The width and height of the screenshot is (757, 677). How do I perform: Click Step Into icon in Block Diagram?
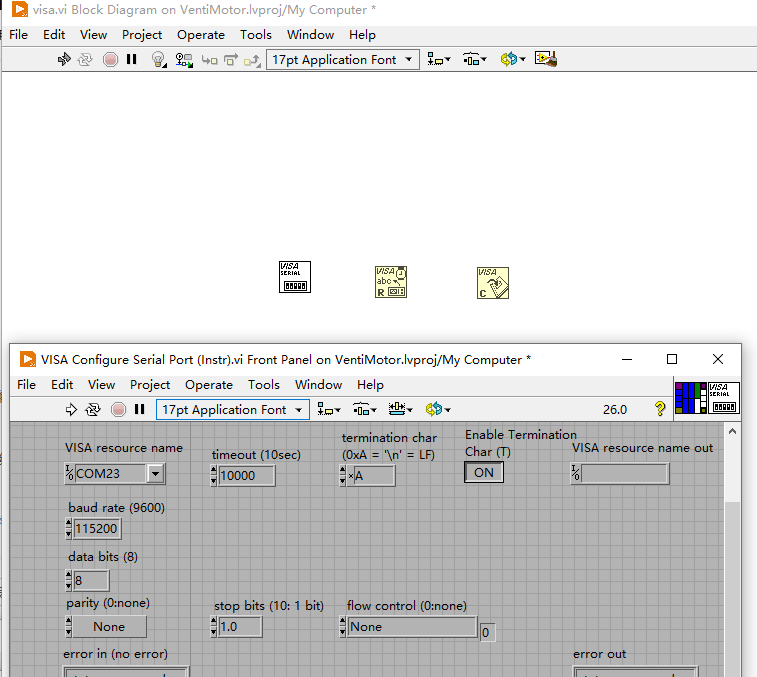click(x=210, y=60)
